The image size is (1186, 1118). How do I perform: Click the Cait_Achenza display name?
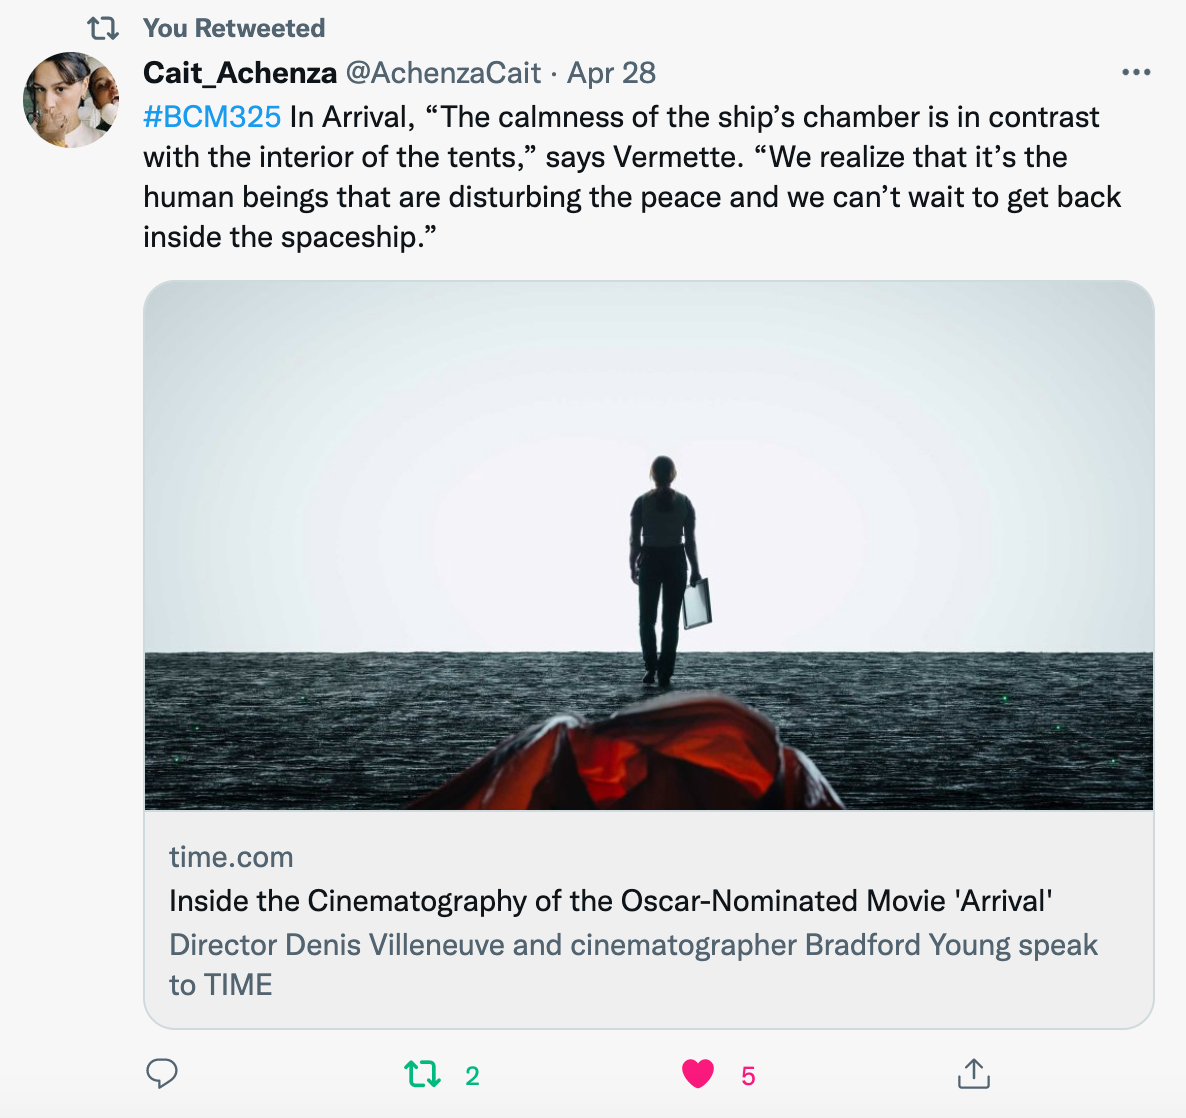(x=240, y=73)
